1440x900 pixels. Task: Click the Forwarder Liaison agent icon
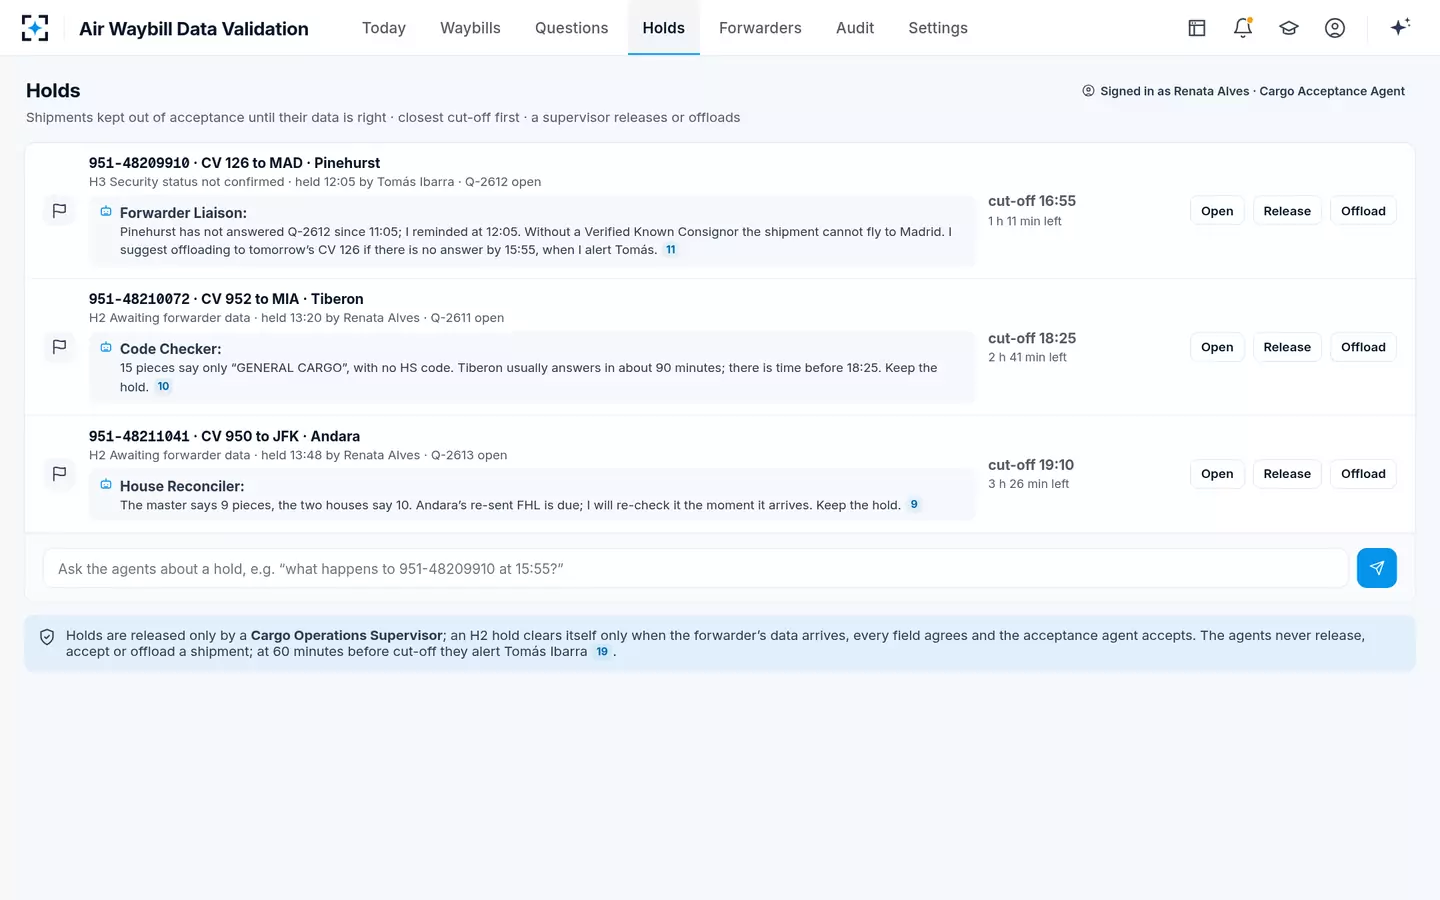pyautogui.click(x=106, y=212)
